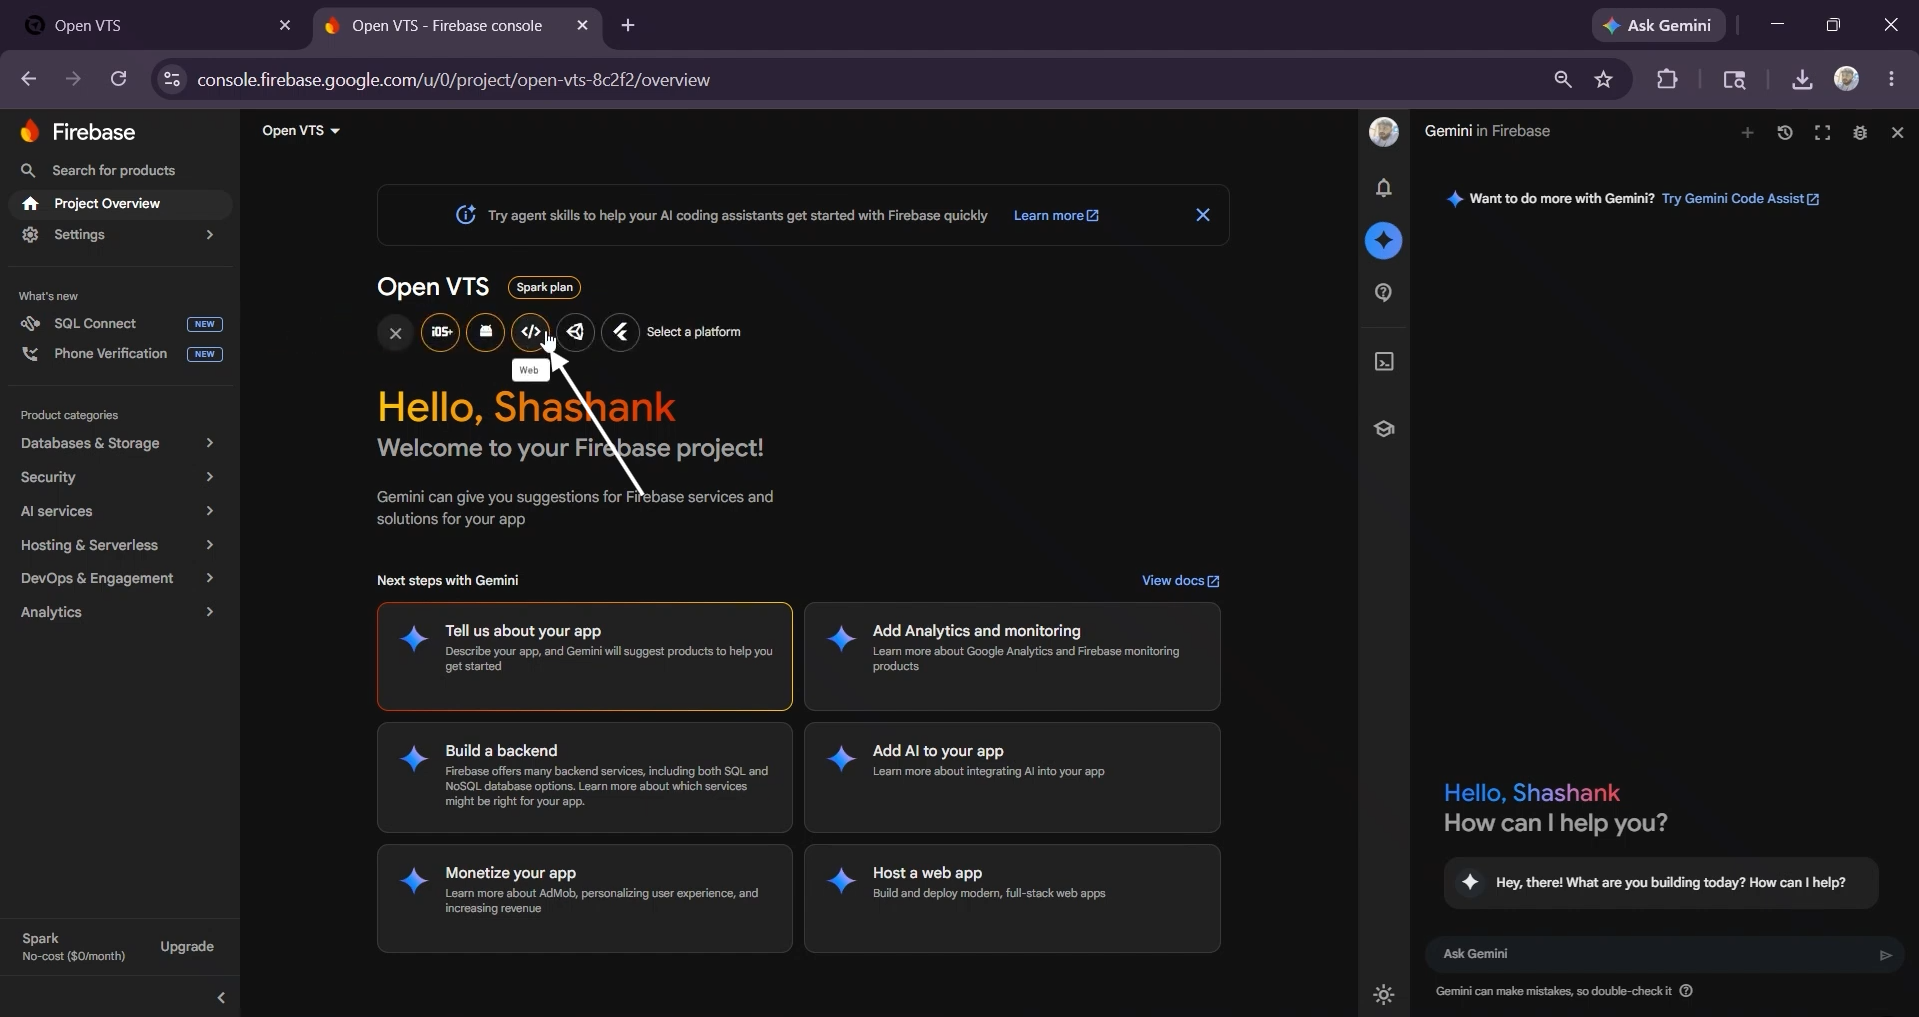Click the Gemini suggestion prompt chip

1661,883
